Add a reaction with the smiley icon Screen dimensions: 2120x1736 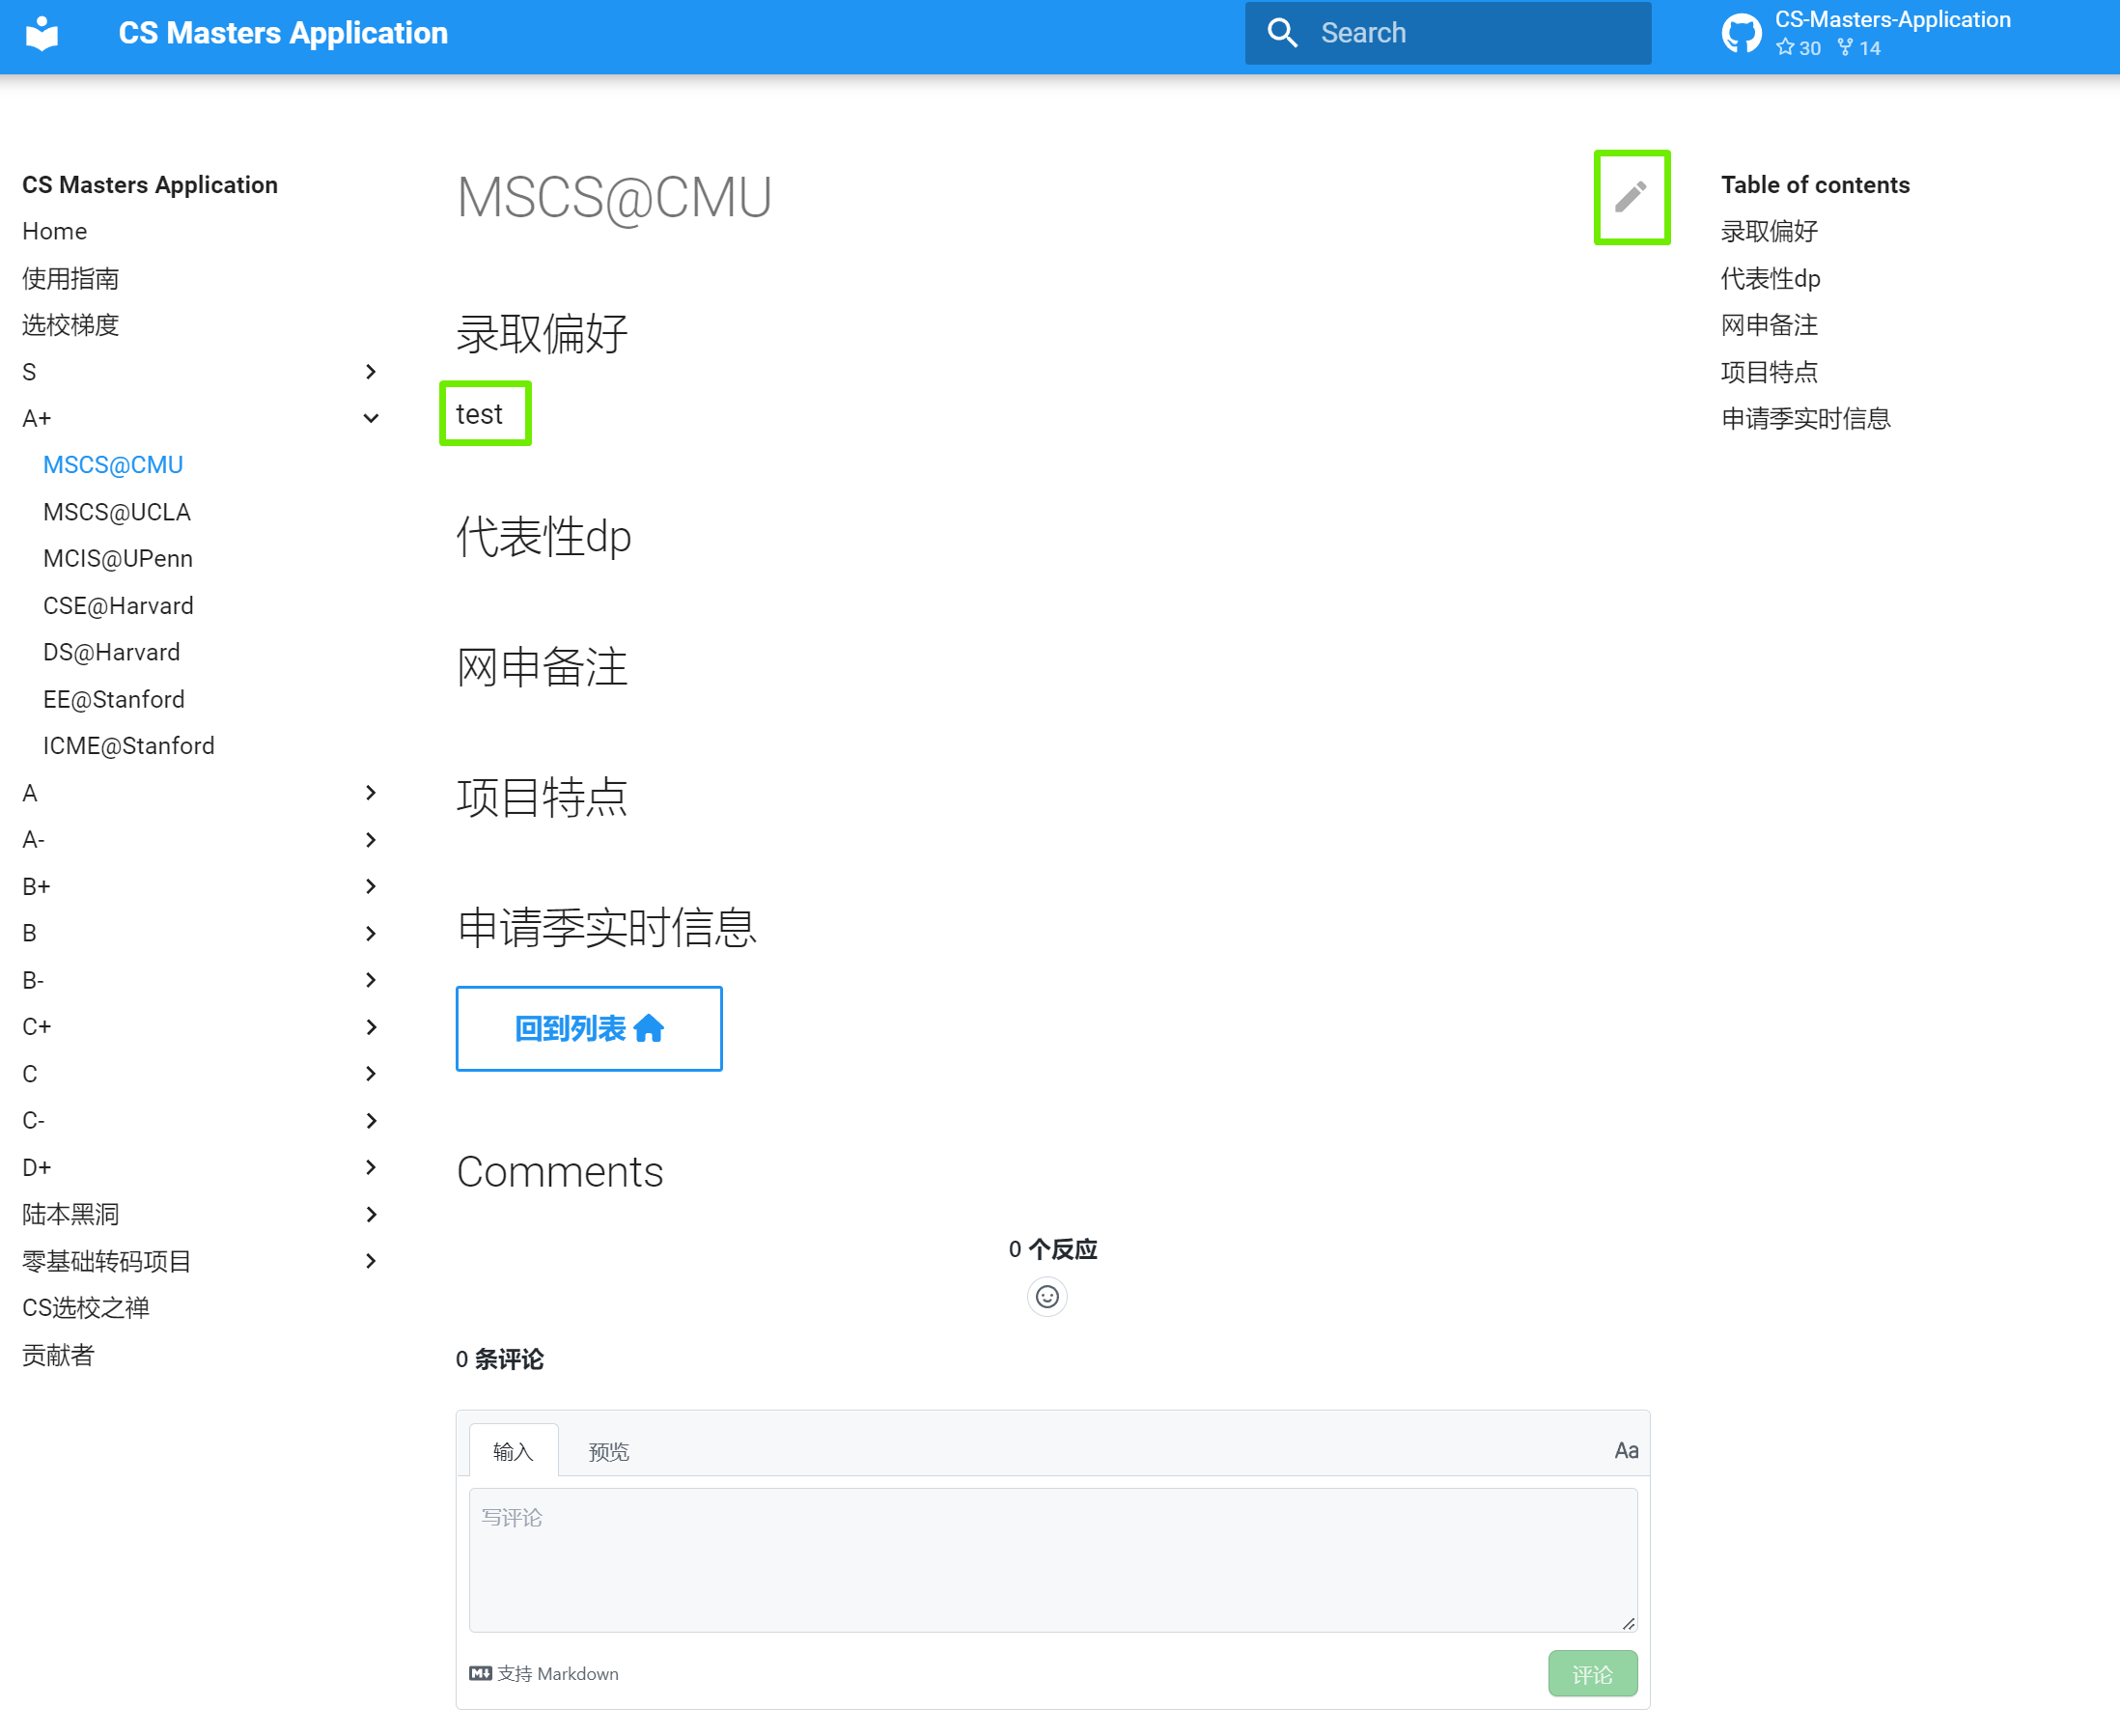[x=1047, y=1297]
